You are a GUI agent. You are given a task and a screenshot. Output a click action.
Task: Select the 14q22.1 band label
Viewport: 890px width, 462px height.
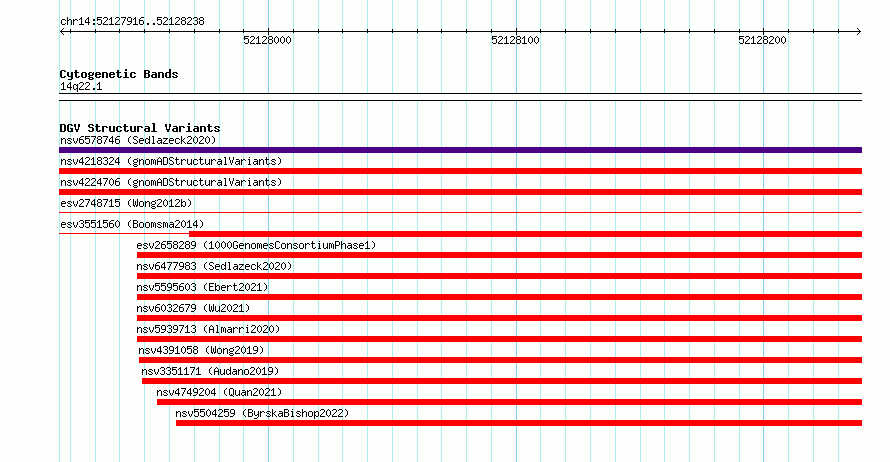81,86
